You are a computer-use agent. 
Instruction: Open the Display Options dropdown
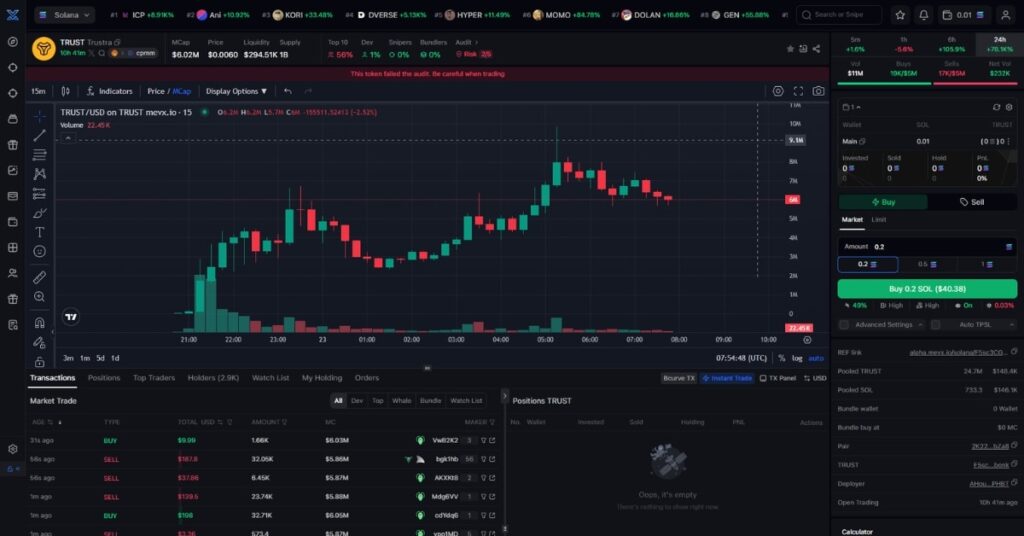[236, 91]
